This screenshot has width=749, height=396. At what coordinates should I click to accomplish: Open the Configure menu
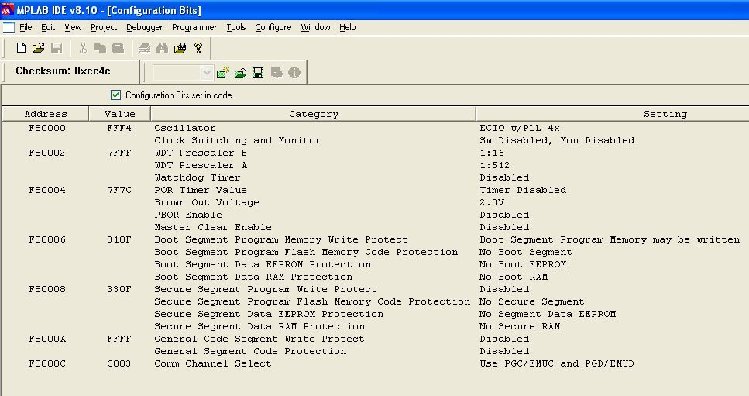[273, 27]
